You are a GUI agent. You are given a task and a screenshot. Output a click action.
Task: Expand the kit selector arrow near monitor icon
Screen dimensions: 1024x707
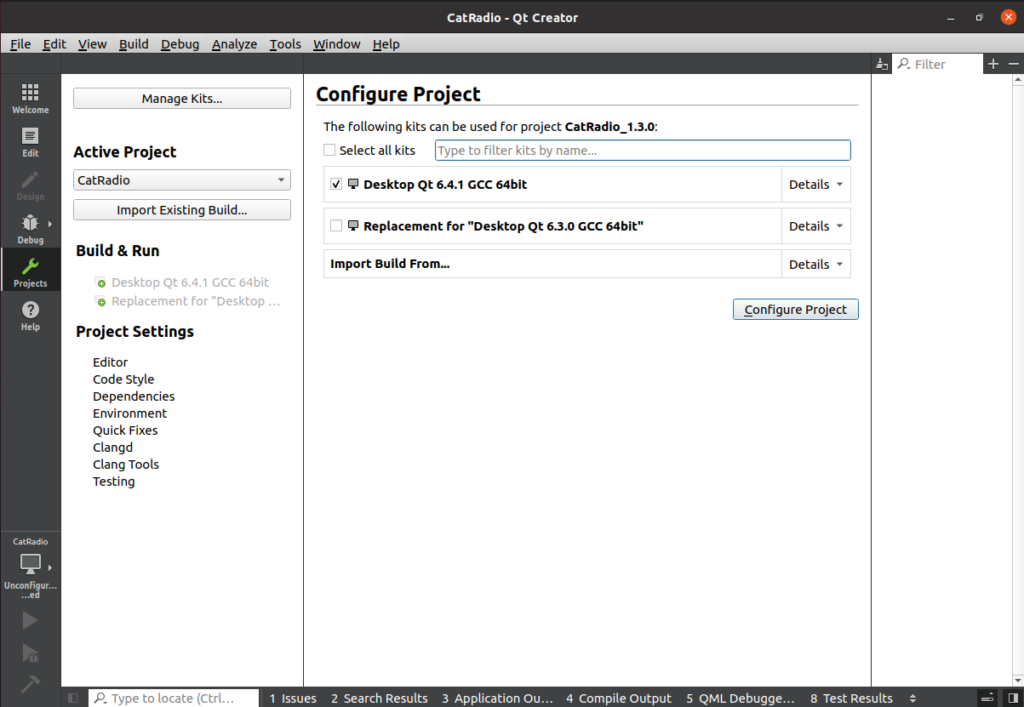(x=50, y=568)
